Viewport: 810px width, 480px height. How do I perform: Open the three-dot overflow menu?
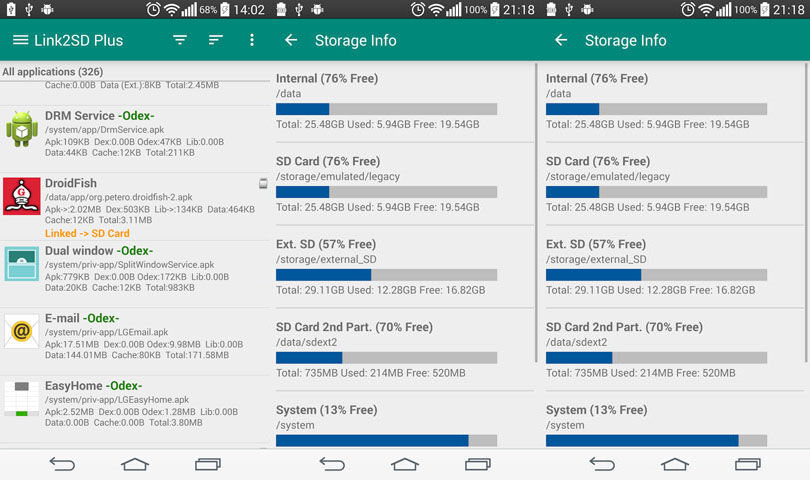[252, 40]
